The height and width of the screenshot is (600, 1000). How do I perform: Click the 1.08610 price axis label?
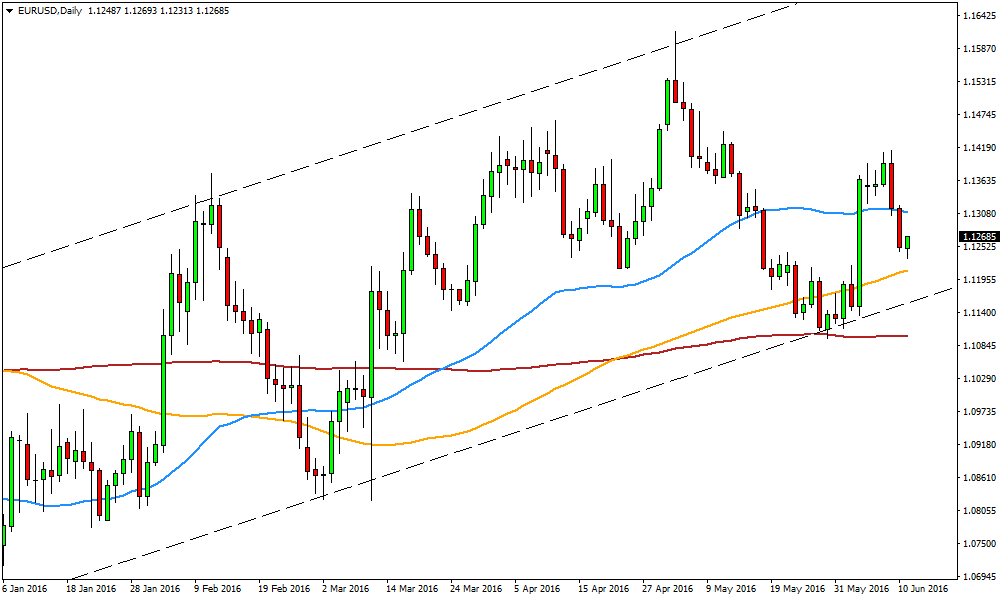pos(979,478)
